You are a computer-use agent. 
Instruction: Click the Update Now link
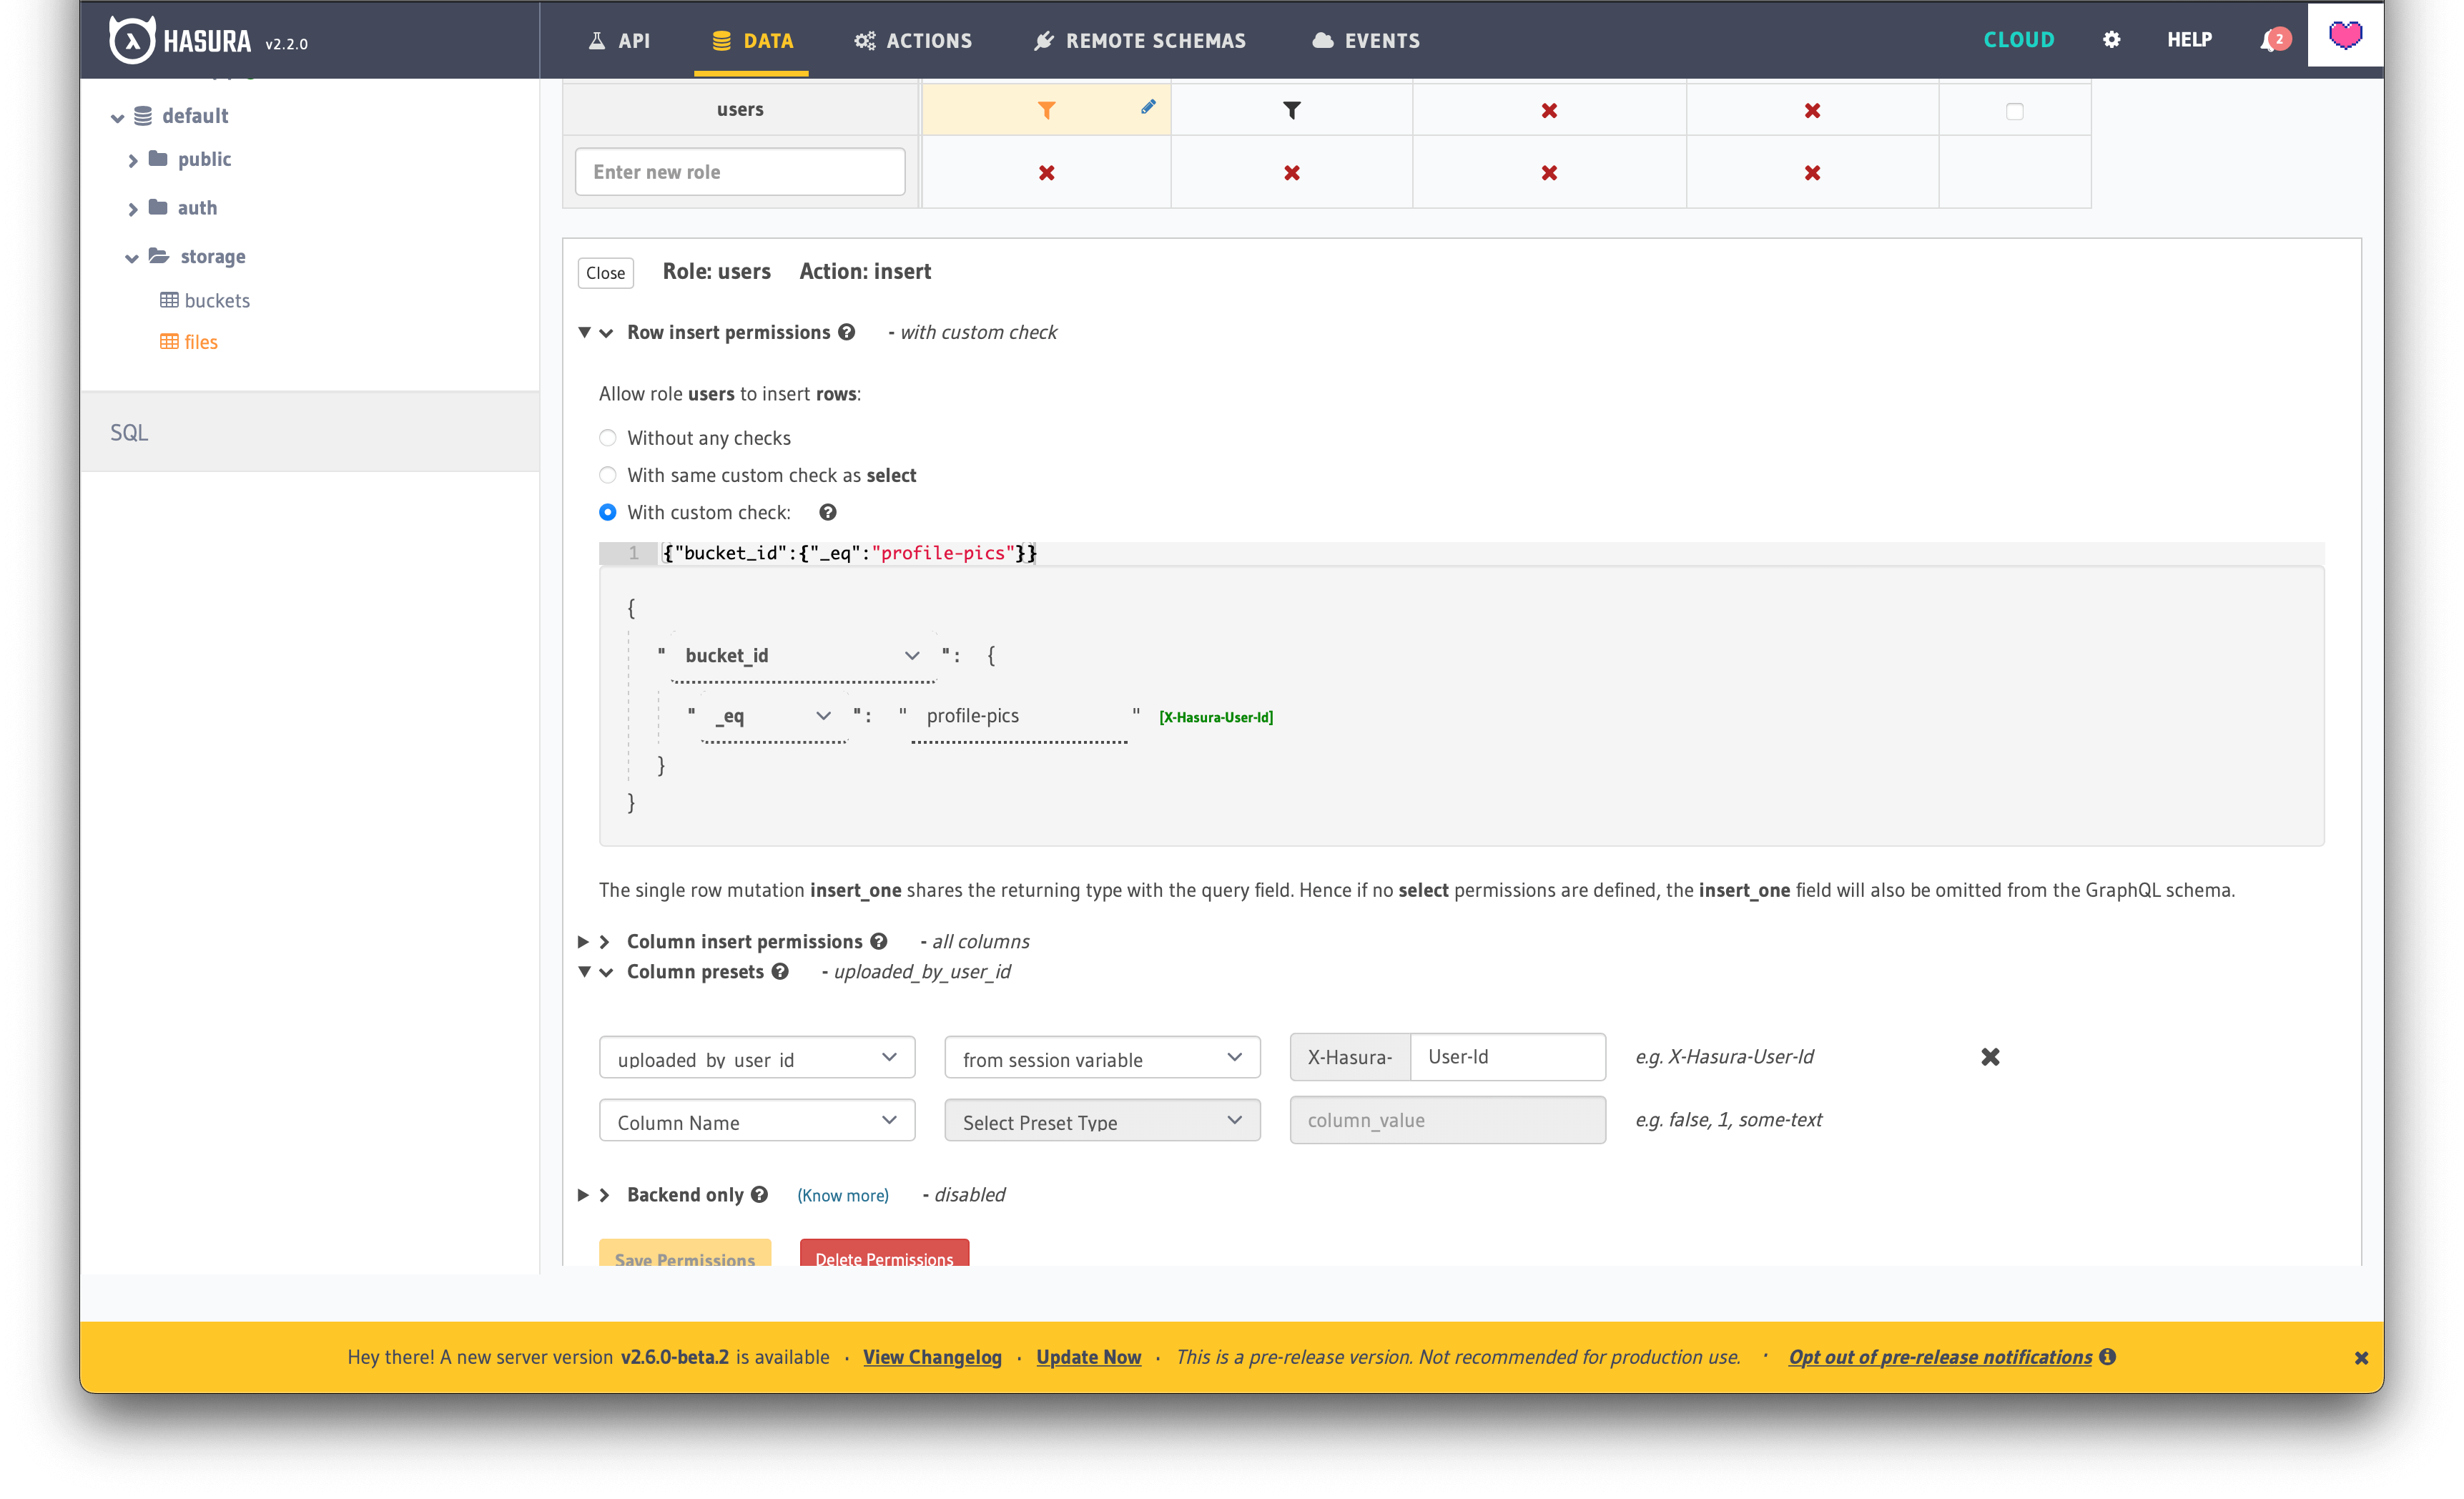pos(1088,1357)
